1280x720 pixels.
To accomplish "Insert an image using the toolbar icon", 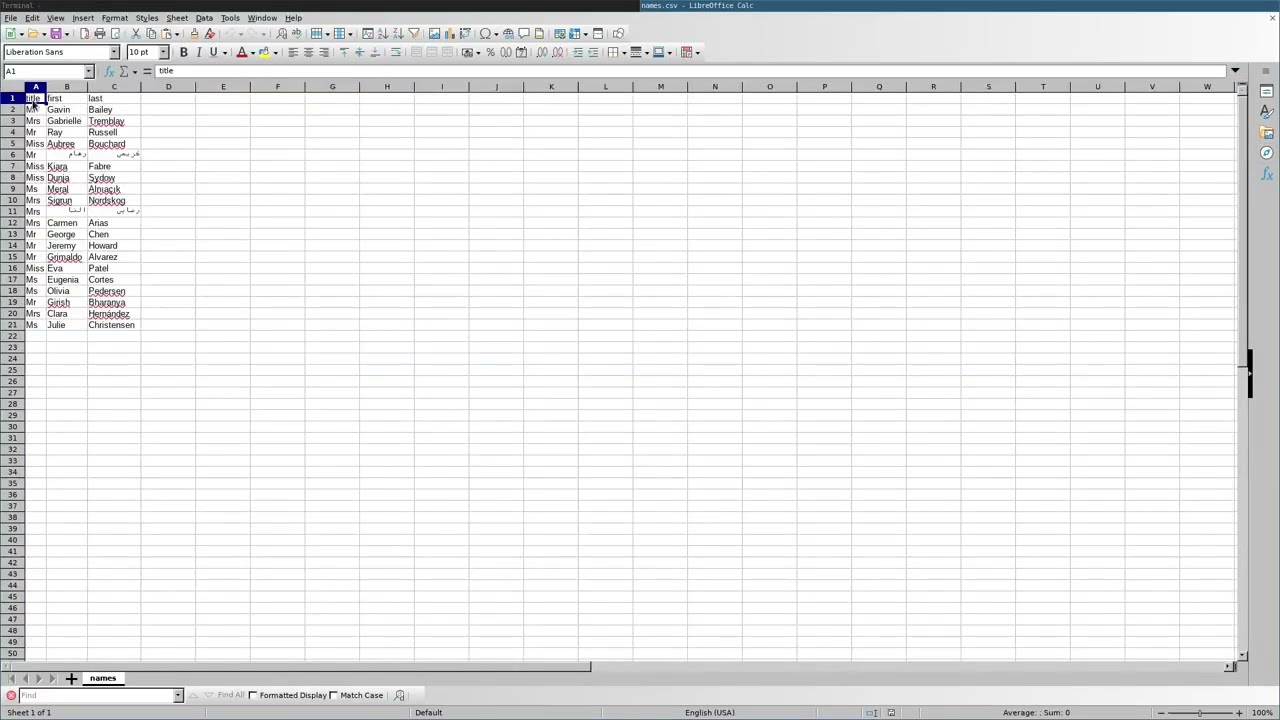I will [434, 33].
